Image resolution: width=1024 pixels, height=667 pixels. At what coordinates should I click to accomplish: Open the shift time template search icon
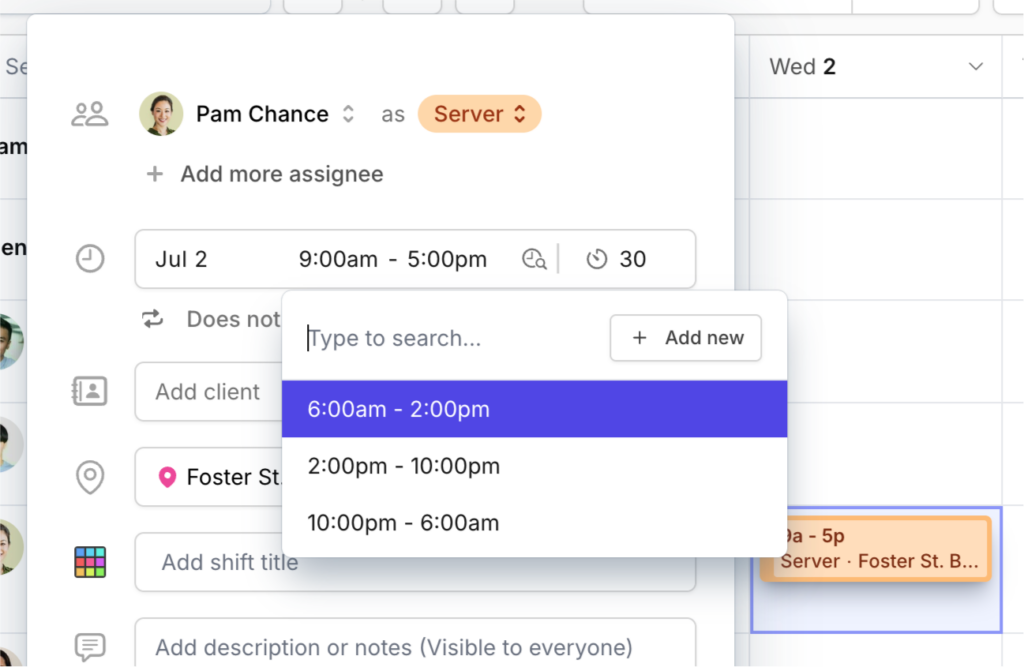534,260
